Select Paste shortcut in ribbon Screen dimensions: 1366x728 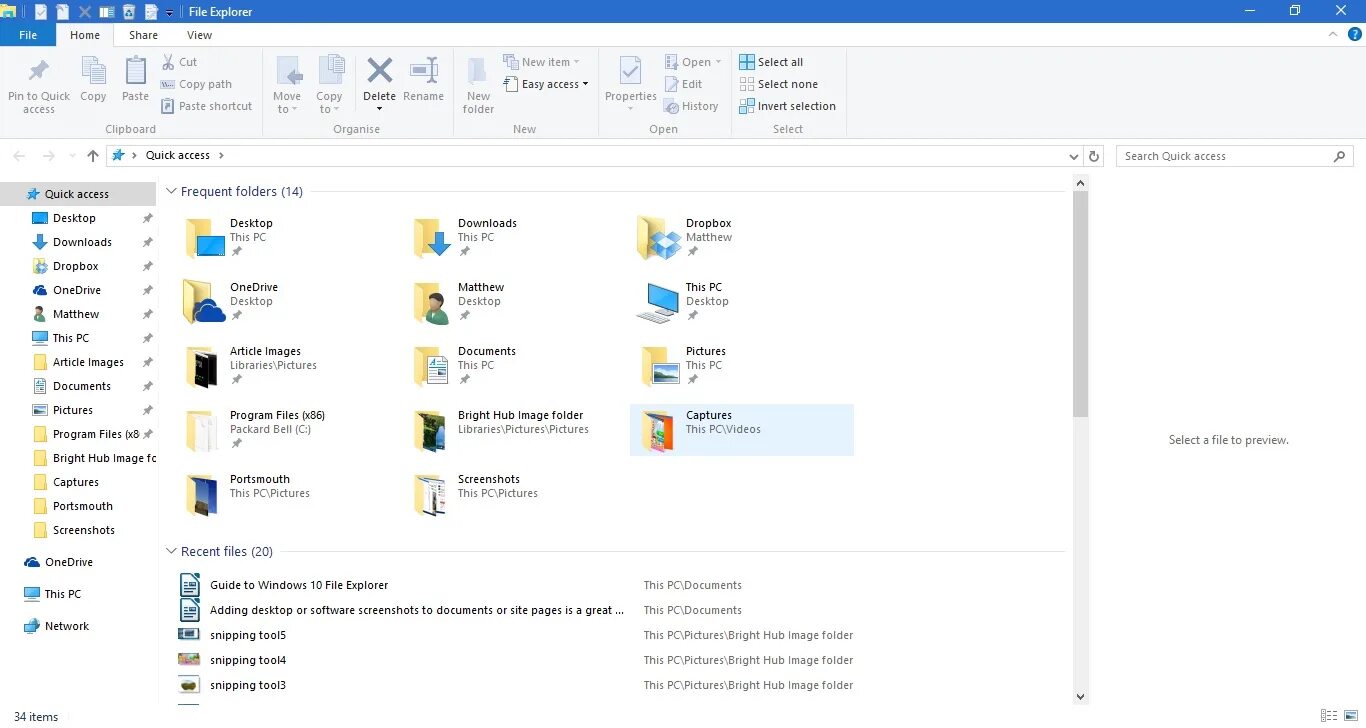pyautogui.click(x=207, y=106)
